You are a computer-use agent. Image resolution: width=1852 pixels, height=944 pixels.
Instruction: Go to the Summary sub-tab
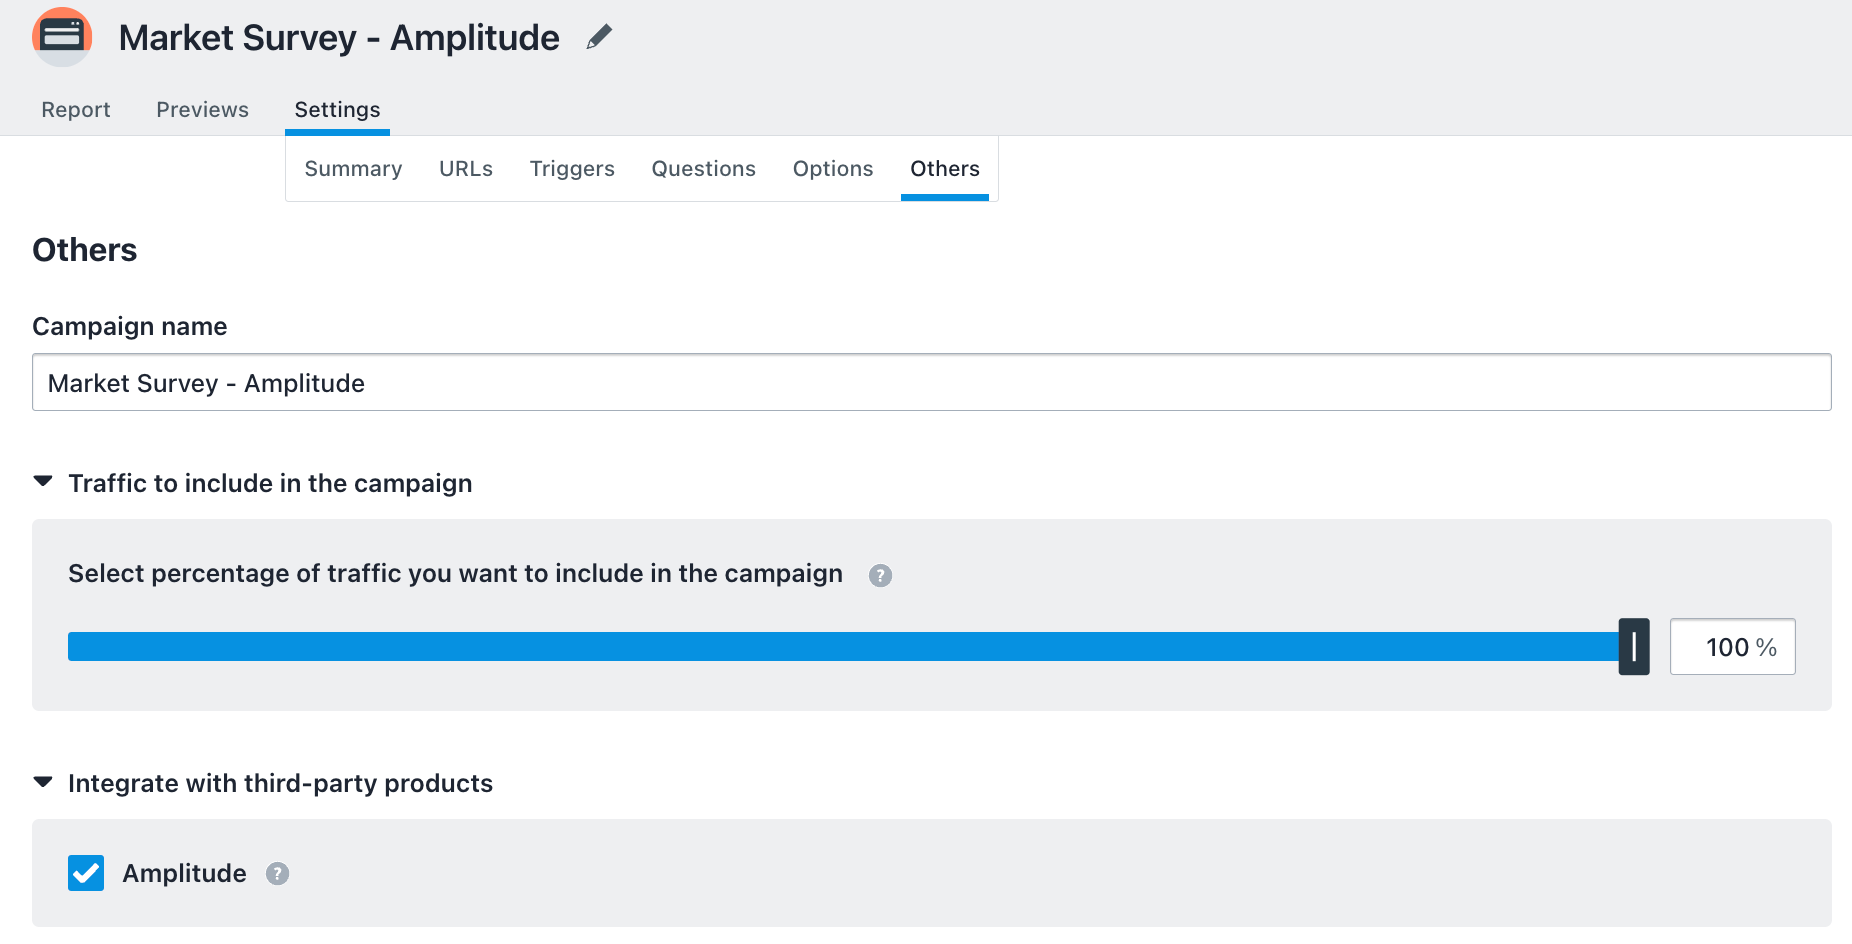click(x=353, y=168)
